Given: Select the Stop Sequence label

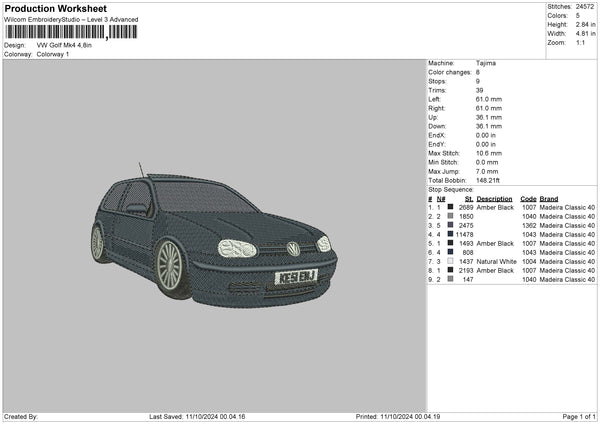Looking at the screenshot, I should pyautogui.click(x=451, y=188).
